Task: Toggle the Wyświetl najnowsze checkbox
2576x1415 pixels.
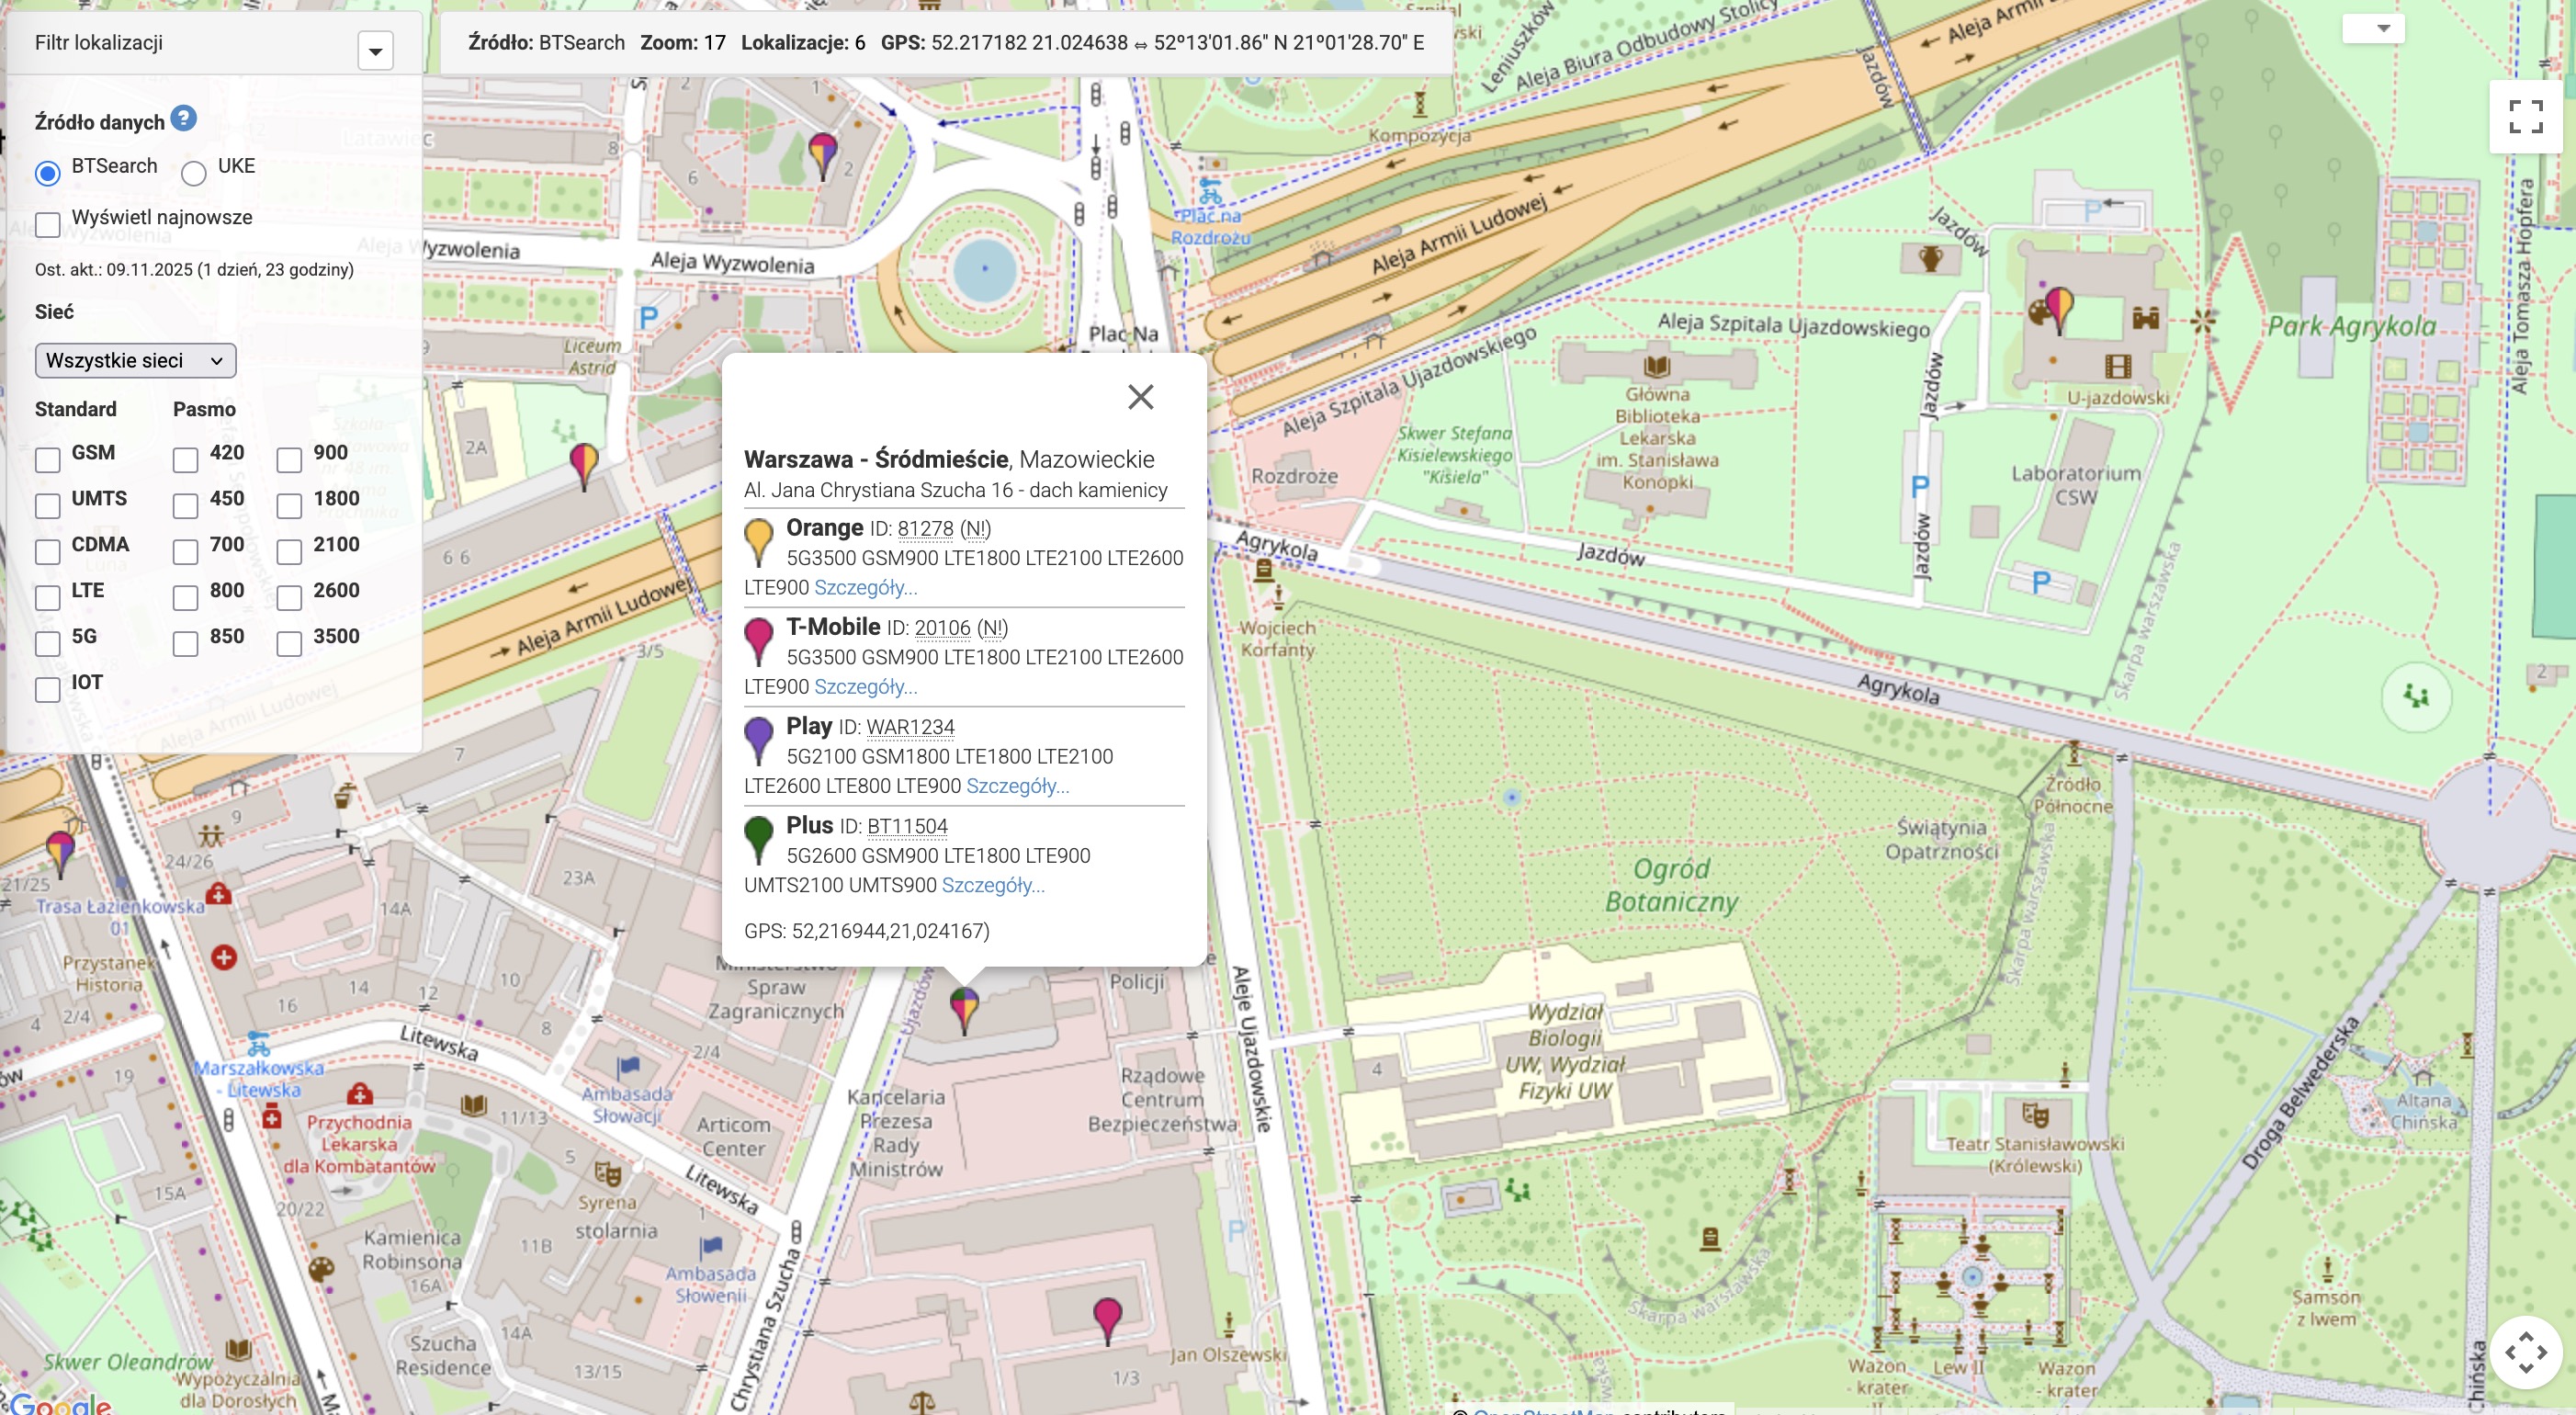Action: [x=48, y=225]
